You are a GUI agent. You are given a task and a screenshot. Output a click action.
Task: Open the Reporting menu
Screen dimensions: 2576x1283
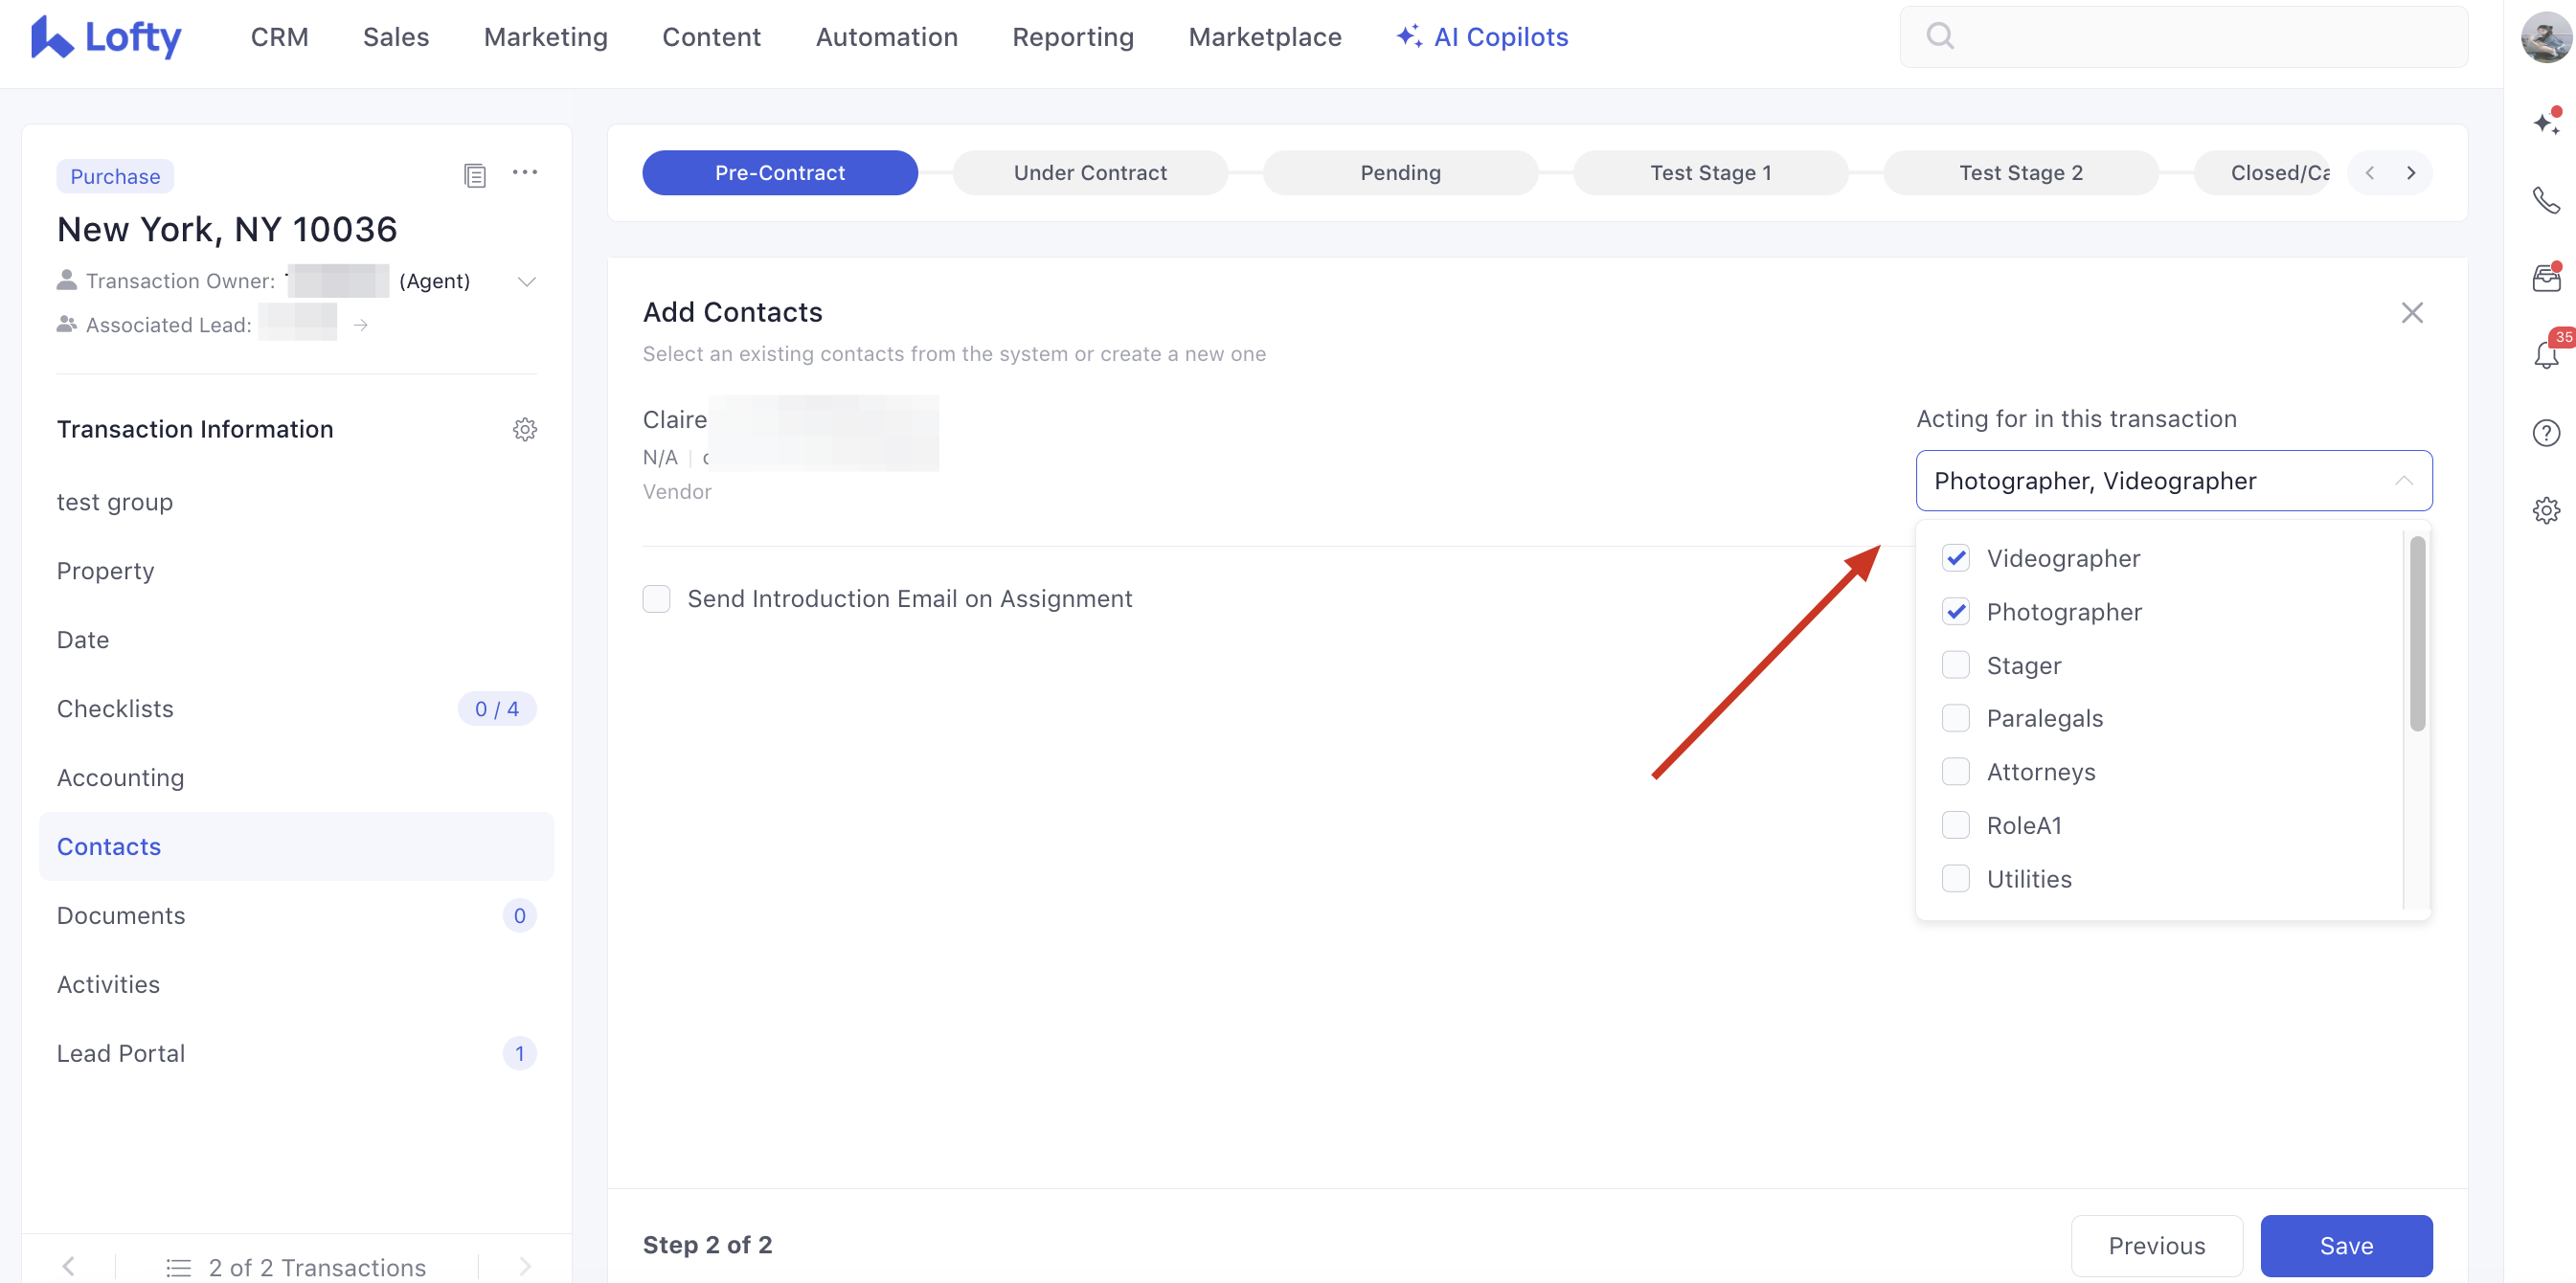(1072, 37)
